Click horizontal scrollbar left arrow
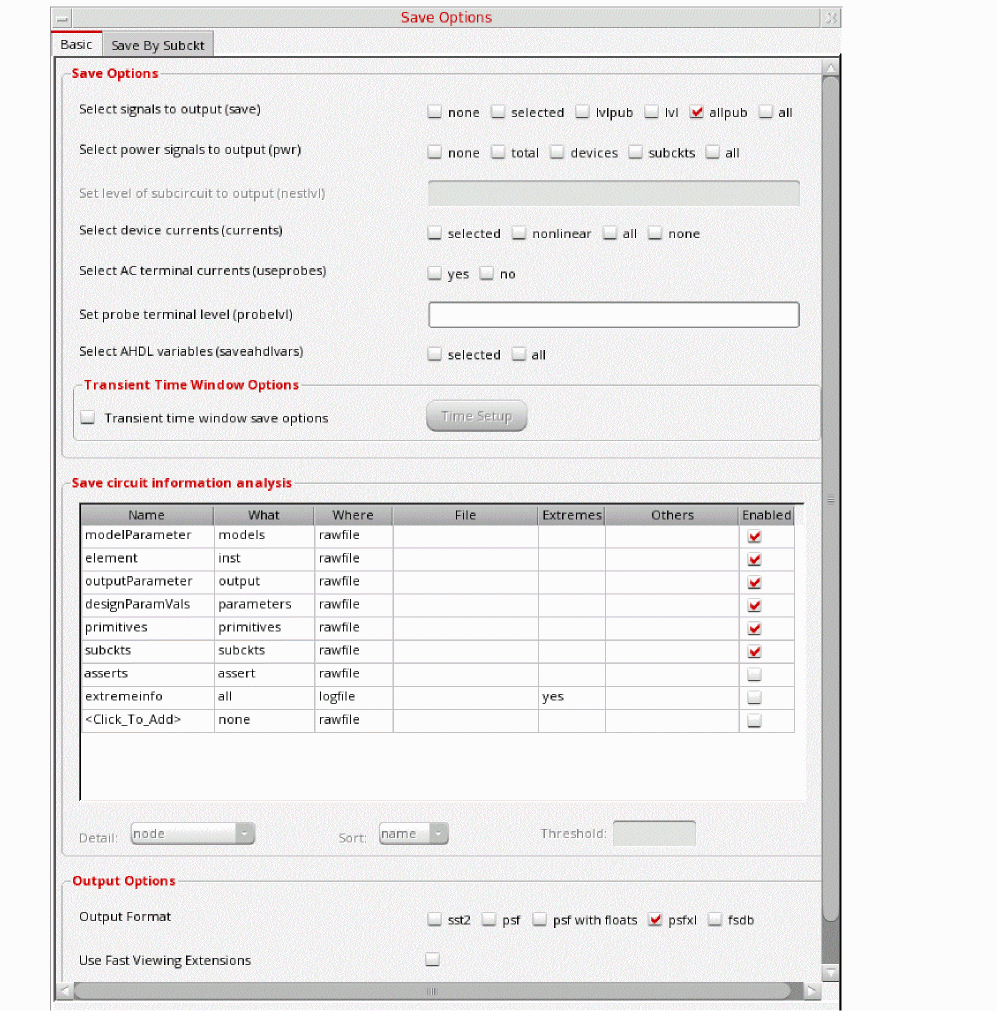Screen dimensions: 997x1011 (65, 991)
